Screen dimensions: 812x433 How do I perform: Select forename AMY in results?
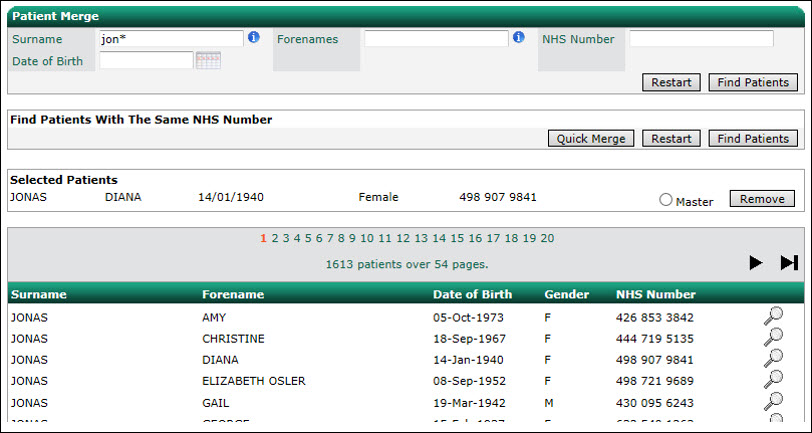click(214, 317)
